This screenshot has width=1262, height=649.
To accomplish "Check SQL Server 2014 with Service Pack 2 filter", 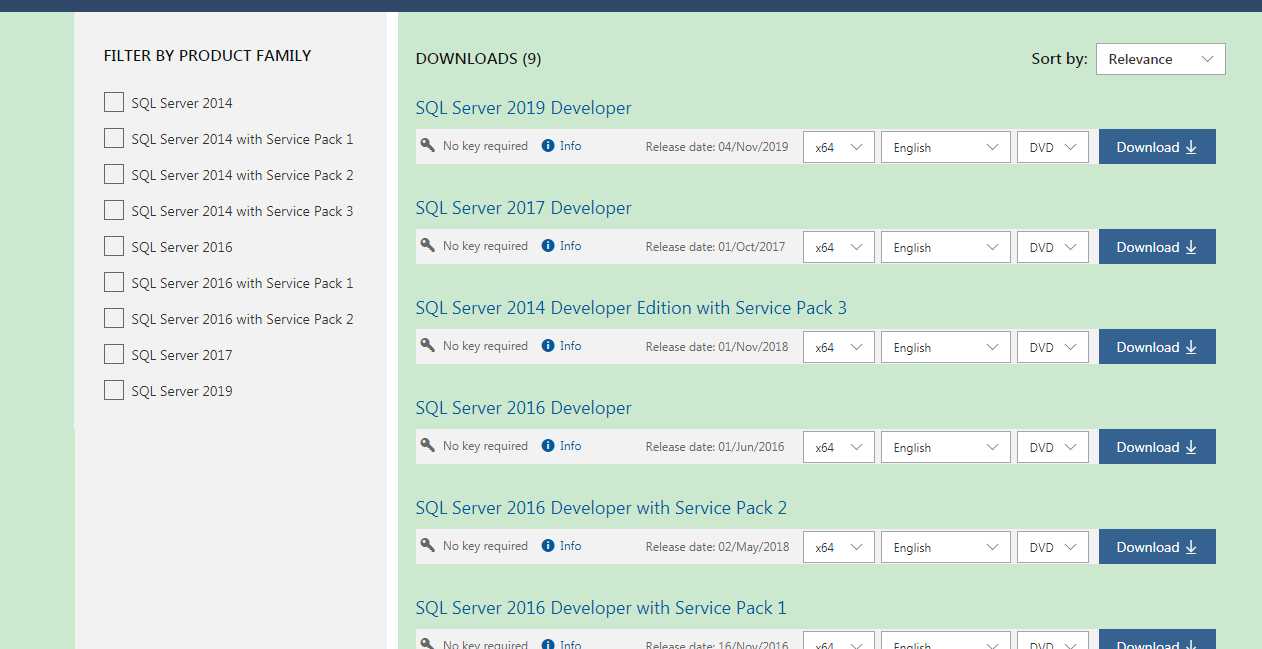I will click(x=114, y=174).
